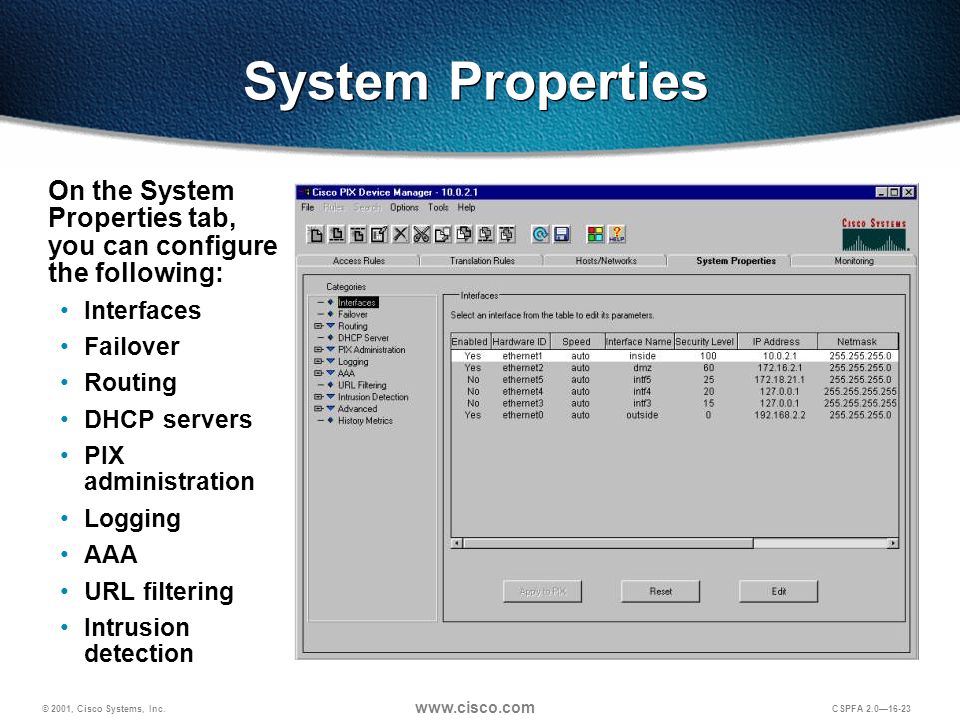This screenshot has height=720, width=960.
Task: Switch to the Access Rules tab
Action: tap(359, 261)
